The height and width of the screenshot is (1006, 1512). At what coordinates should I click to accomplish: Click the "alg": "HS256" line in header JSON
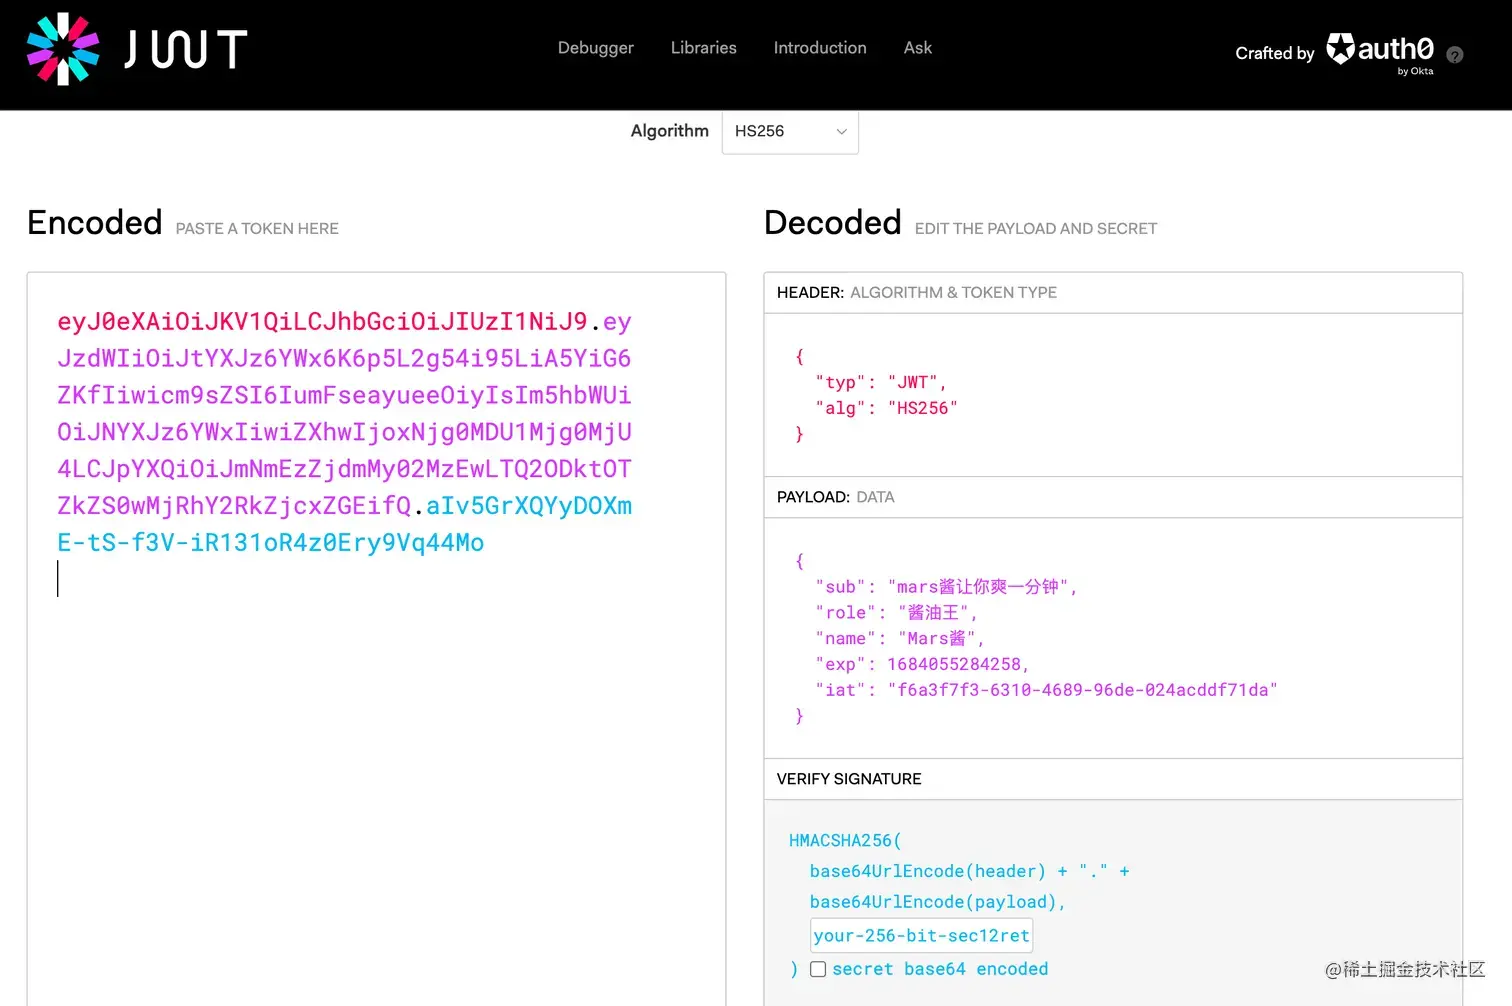[x=886, y=408]
